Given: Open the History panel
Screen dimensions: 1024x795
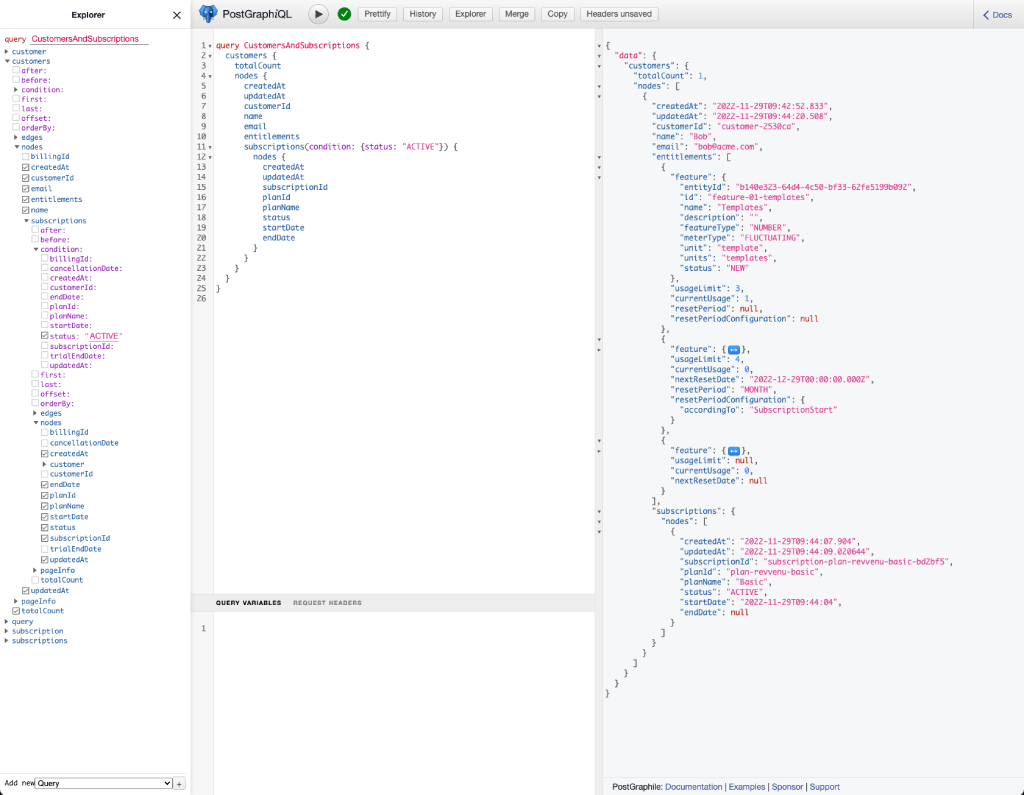Looking at the screenshot, I should (x=423, y=14).
